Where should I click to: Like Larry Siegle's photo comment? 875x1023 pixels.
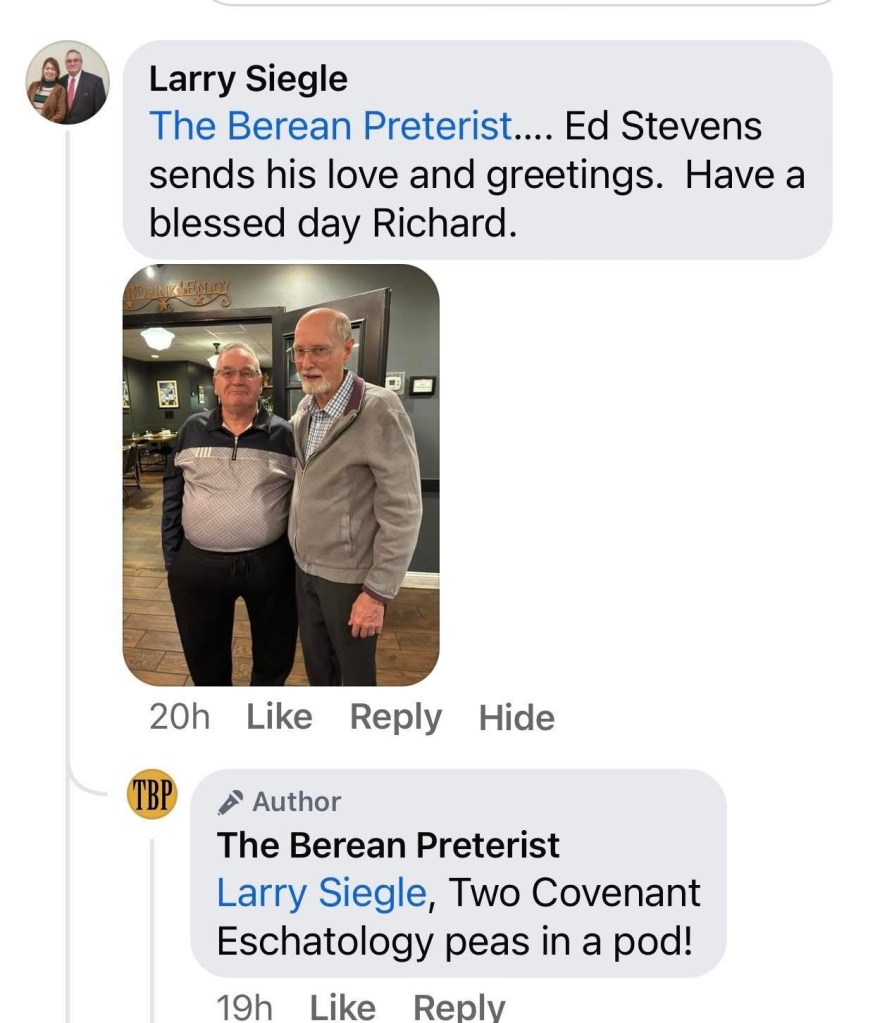[279, 717]
